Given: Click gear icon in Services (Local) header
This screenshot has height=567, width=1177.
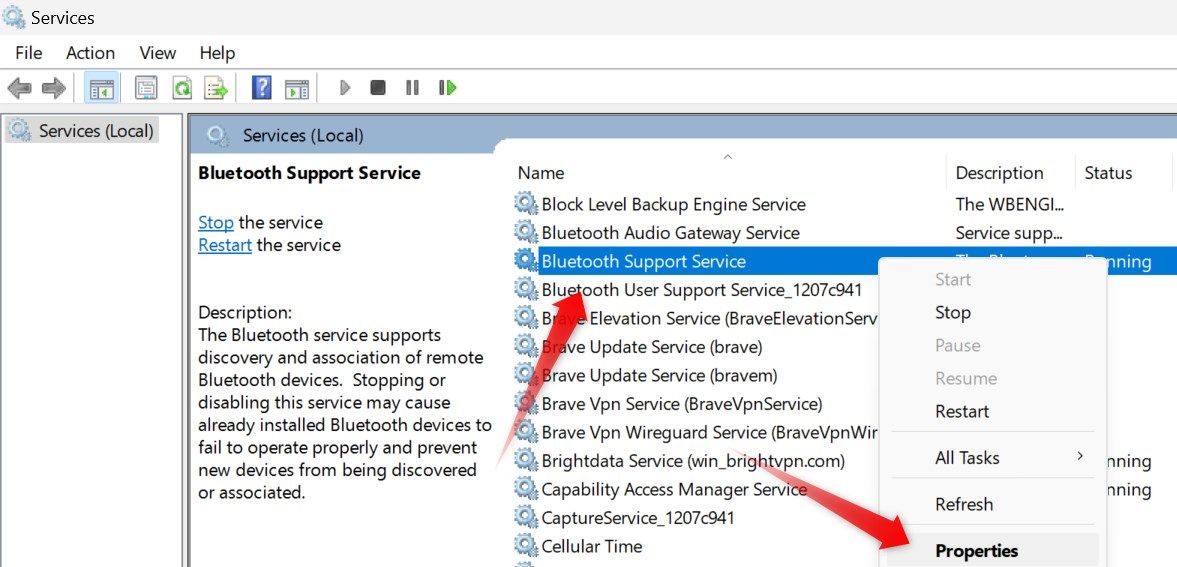Looking at the screenshot, I should pyautogui.click(x=218, y=135).
